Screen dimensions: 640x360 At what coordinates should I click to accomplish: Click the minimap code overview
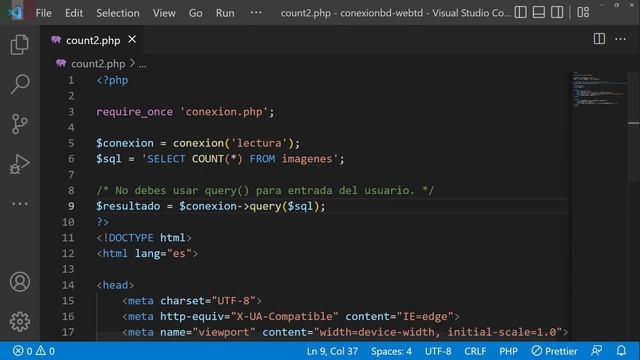point(598,90)
